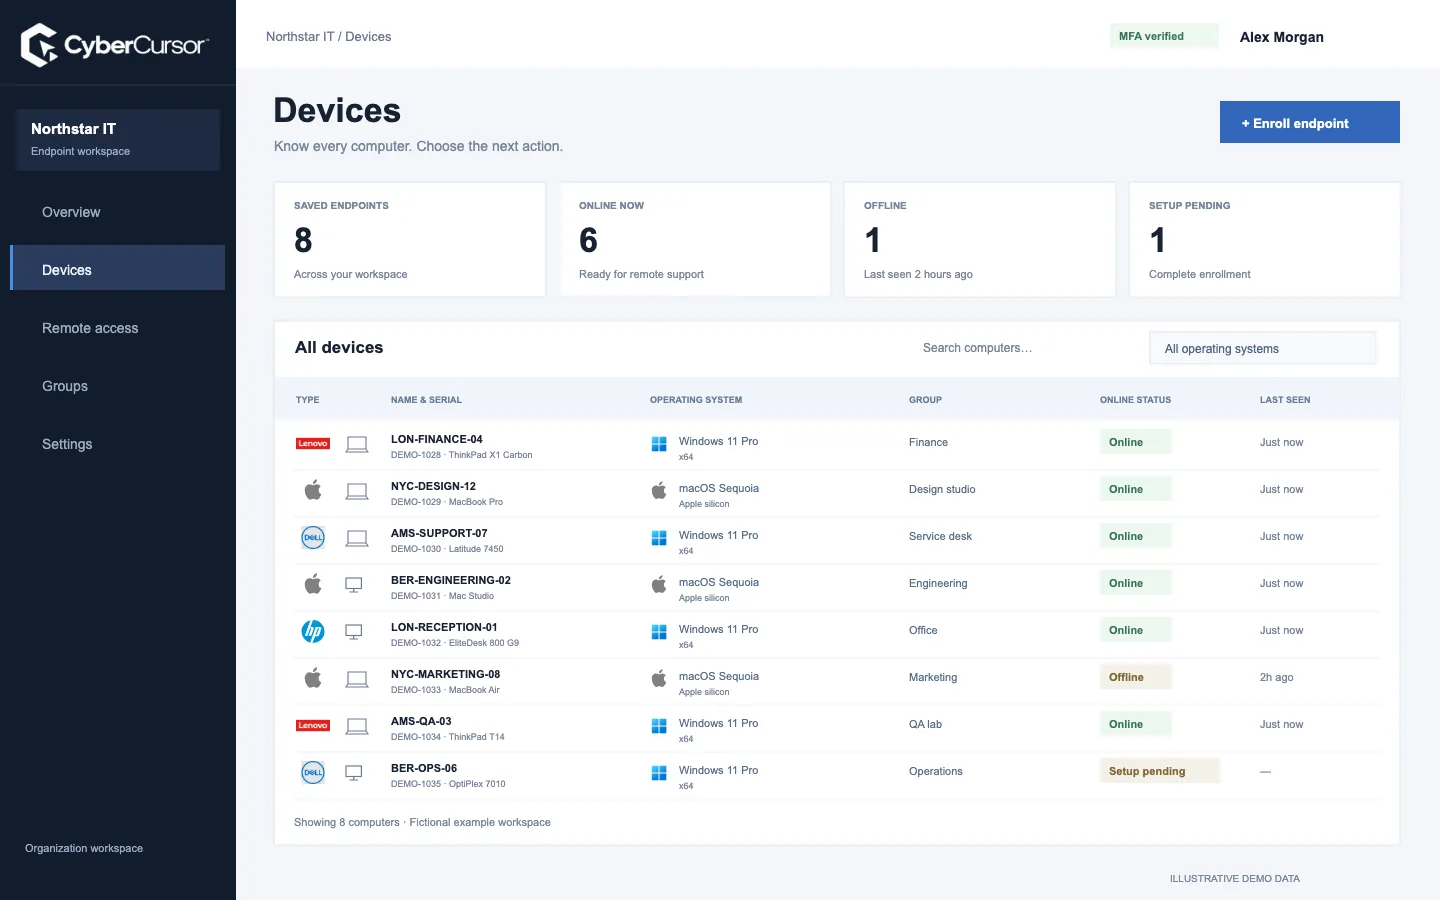This screenshot has width=1440, height=900.
Task: Click HP brand icon for LON-RECEPTION-01
Action: pyautogui.click(x=313, y=631)
